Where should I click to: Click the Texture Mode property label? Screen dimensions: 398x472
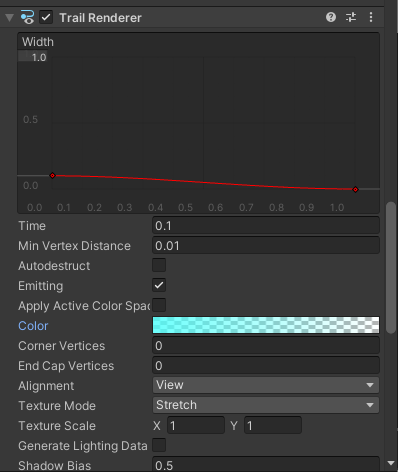point(57,406)
